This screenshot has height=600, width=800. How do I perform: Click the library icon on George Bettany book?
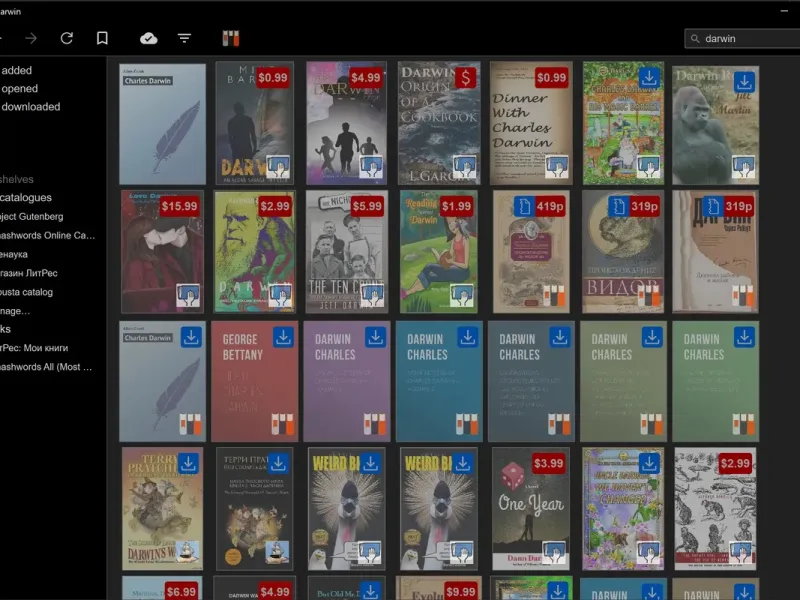[x=282, y=424]
